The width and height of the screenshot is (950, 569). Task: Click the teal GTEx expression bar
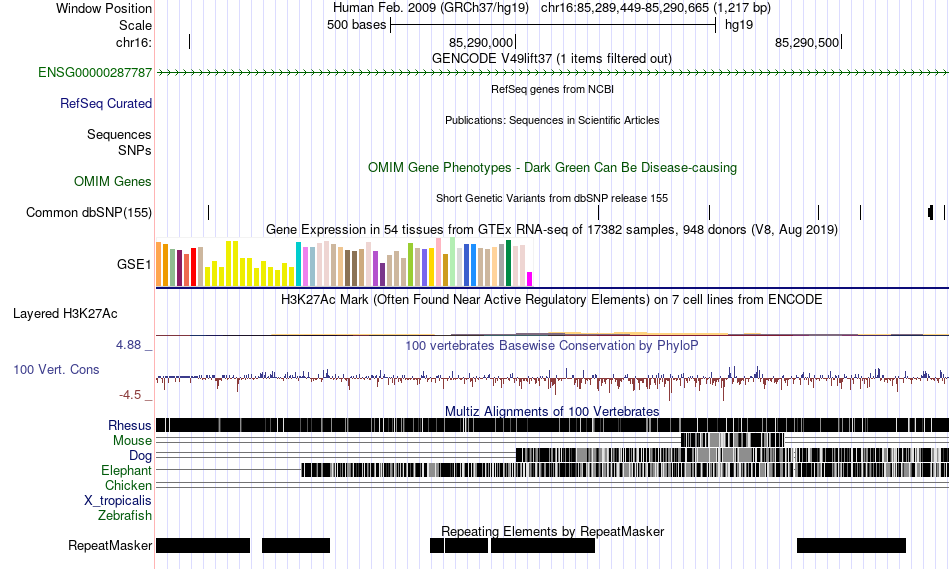tap(298, 264)
